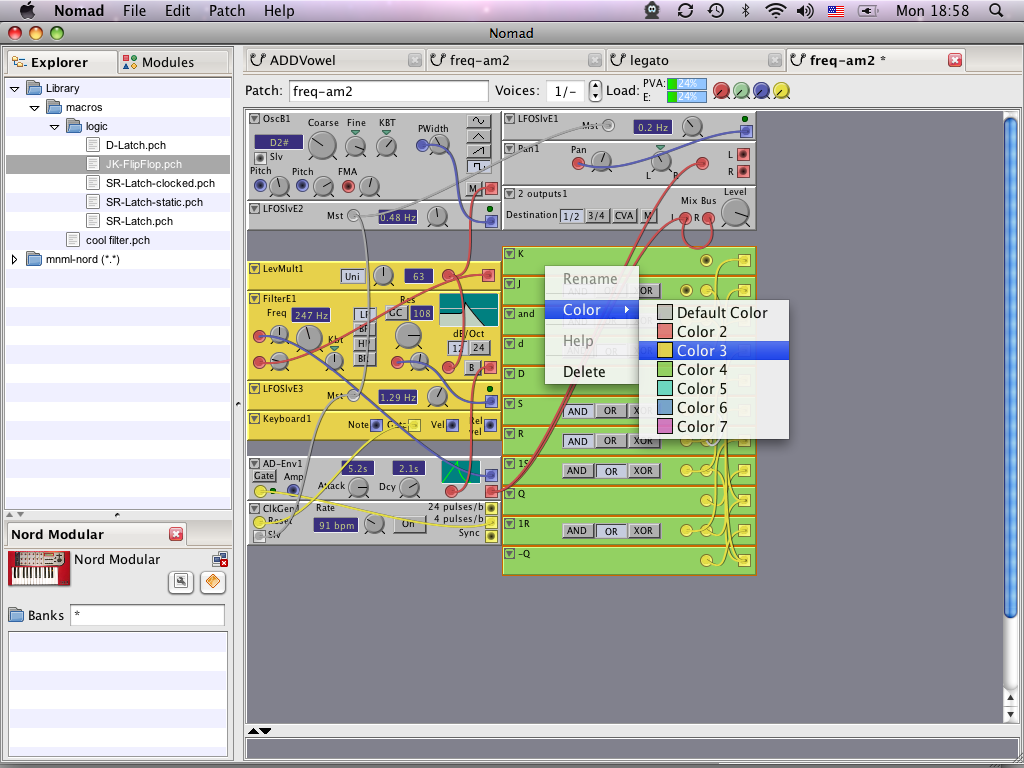Collapse the logic folder in the Library tree
The image size is (1024, 768).
(55, 126)
